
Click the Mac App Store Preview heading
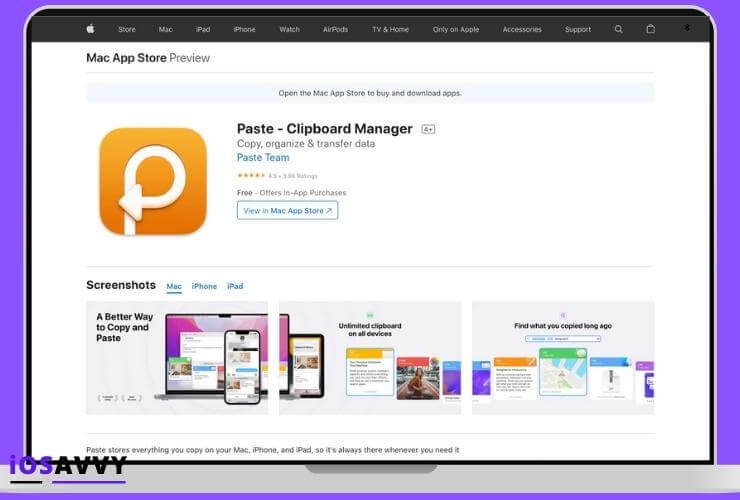coord(148,58)
